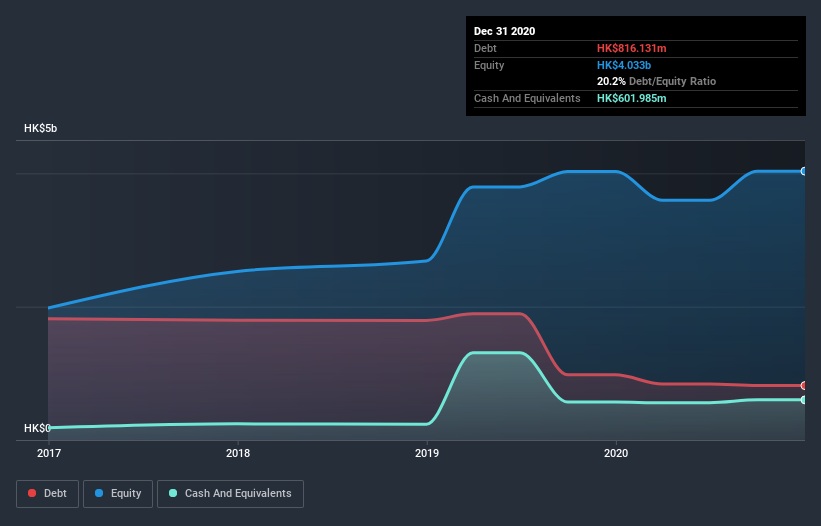Screen dimensions: 821x526
Task: Toggle Cash And Equivalents legend button
Action: pos(230,494)
